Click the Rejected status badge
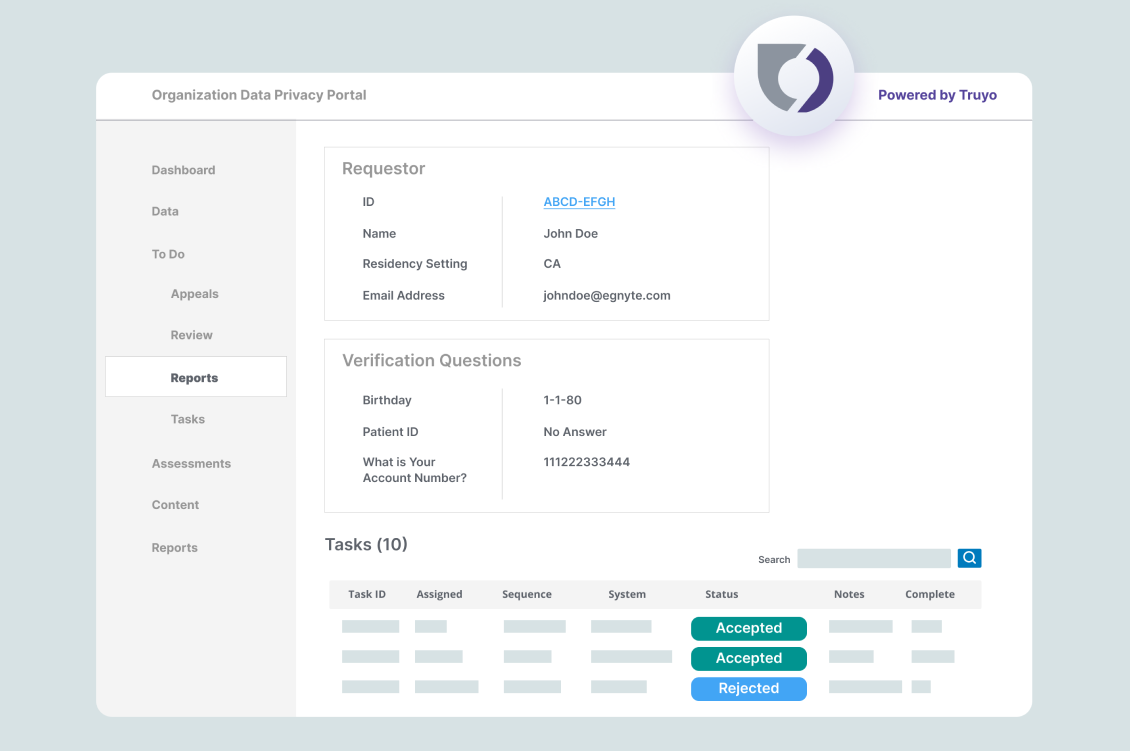The height and width of the screenshot is (751, 1130). (x=748, y=688)
